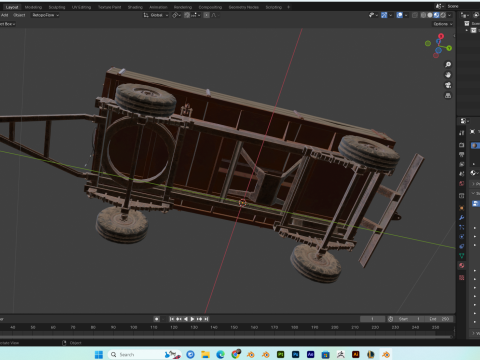Image resolution: width=480 pixels, height=360 pixels.
Task: Open the Select Box tool dropdown
Action: (x=7, y=24)
